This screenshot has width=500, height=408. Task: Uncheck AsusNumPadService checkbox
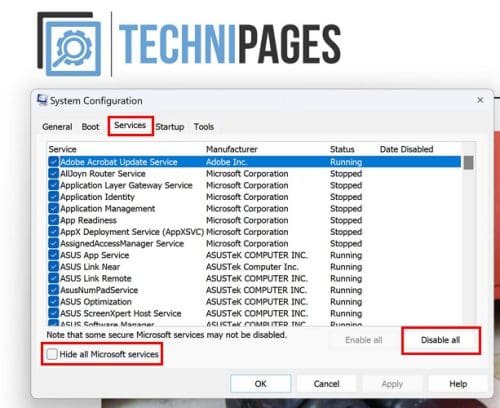coord(53,290)
